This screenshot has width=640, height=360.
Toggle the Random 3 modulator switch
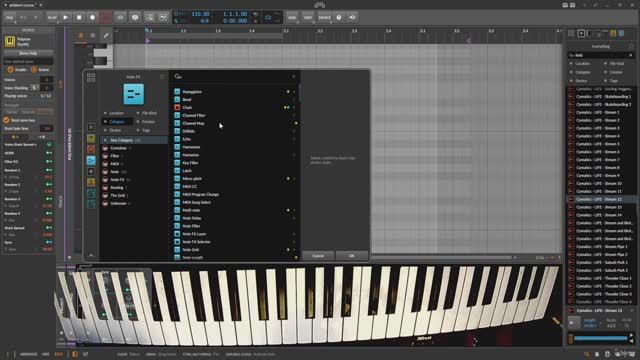click(49, 199)
